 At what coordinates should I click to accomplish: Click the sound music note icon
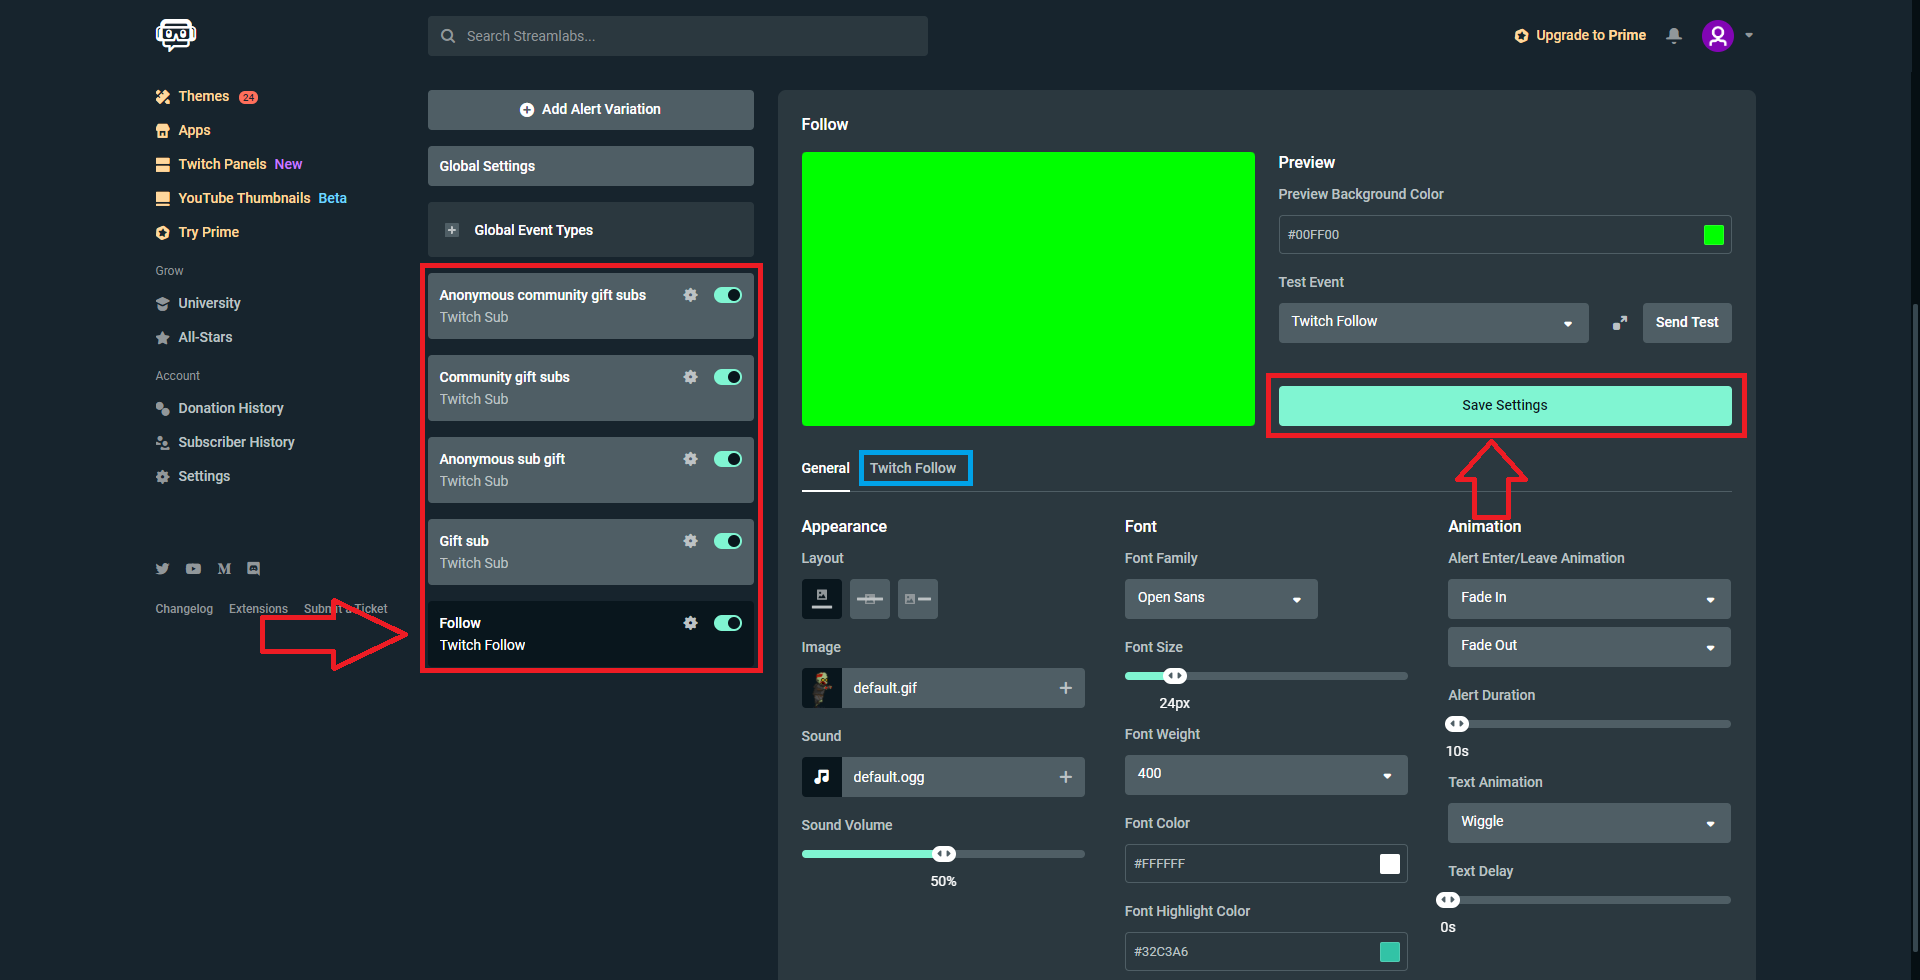tap(821, 777)
